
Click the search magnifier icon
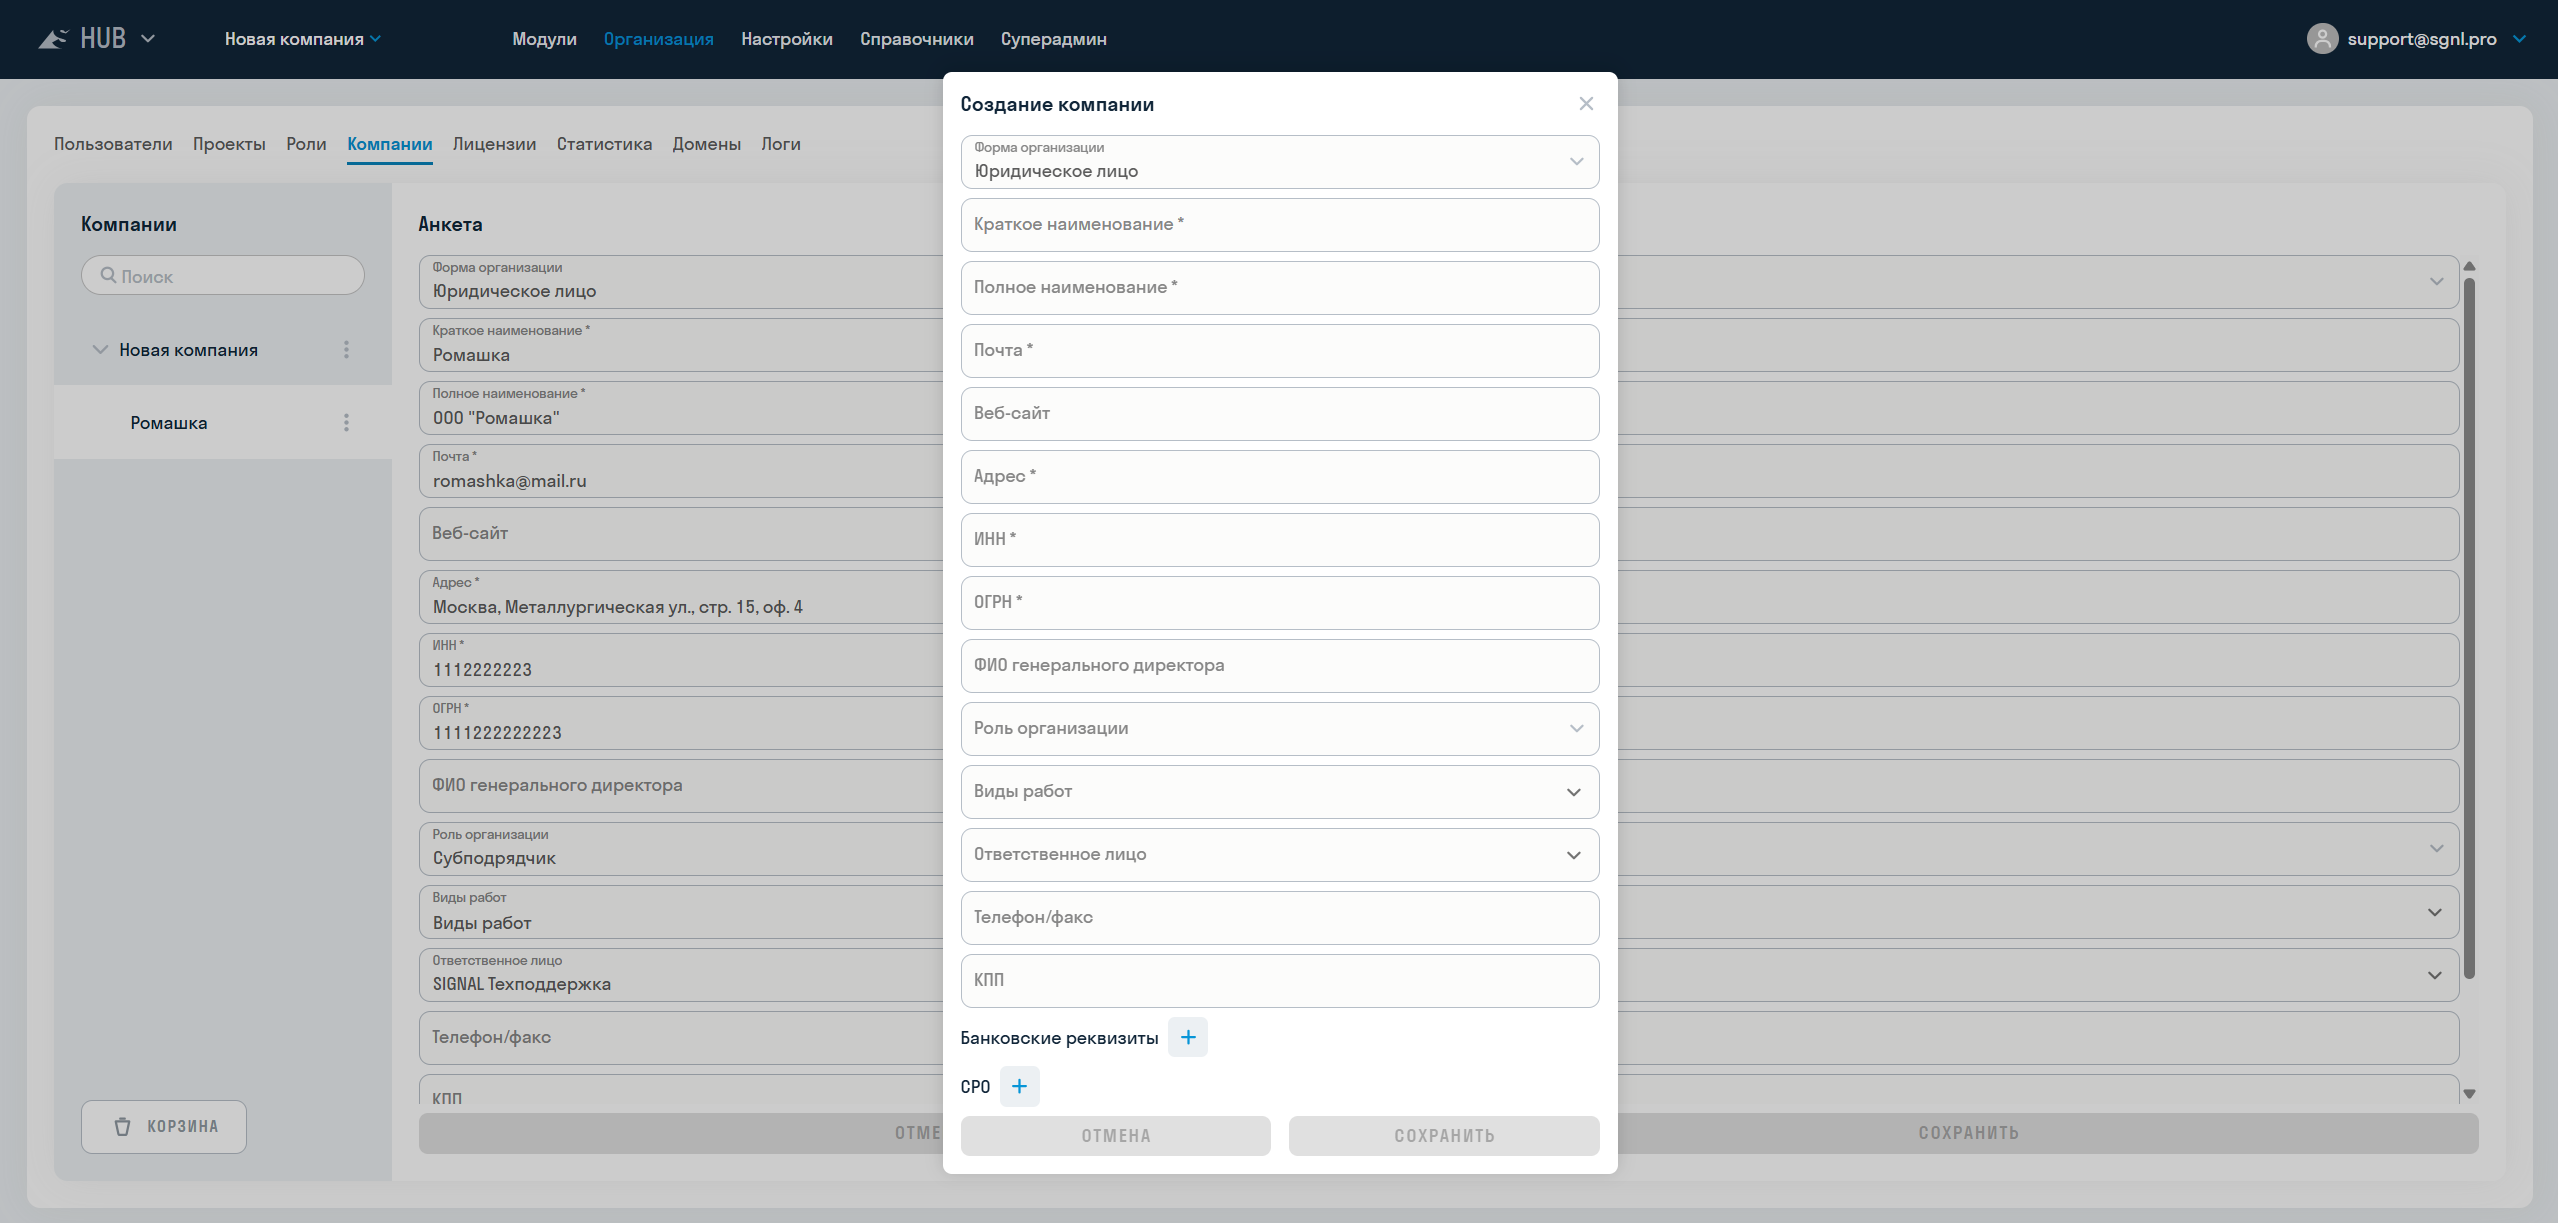(x=108, y=275)
